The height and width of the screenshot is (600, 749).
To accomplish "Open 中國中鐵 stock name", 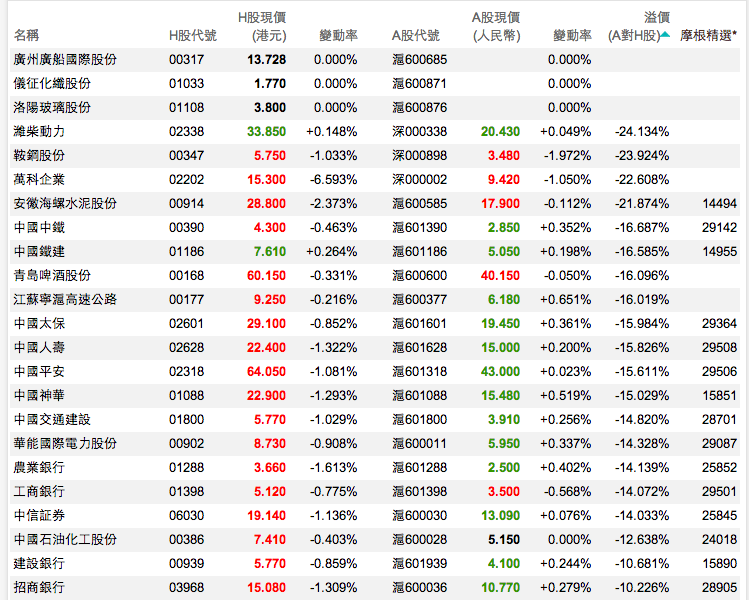I will tap(39, 227).
